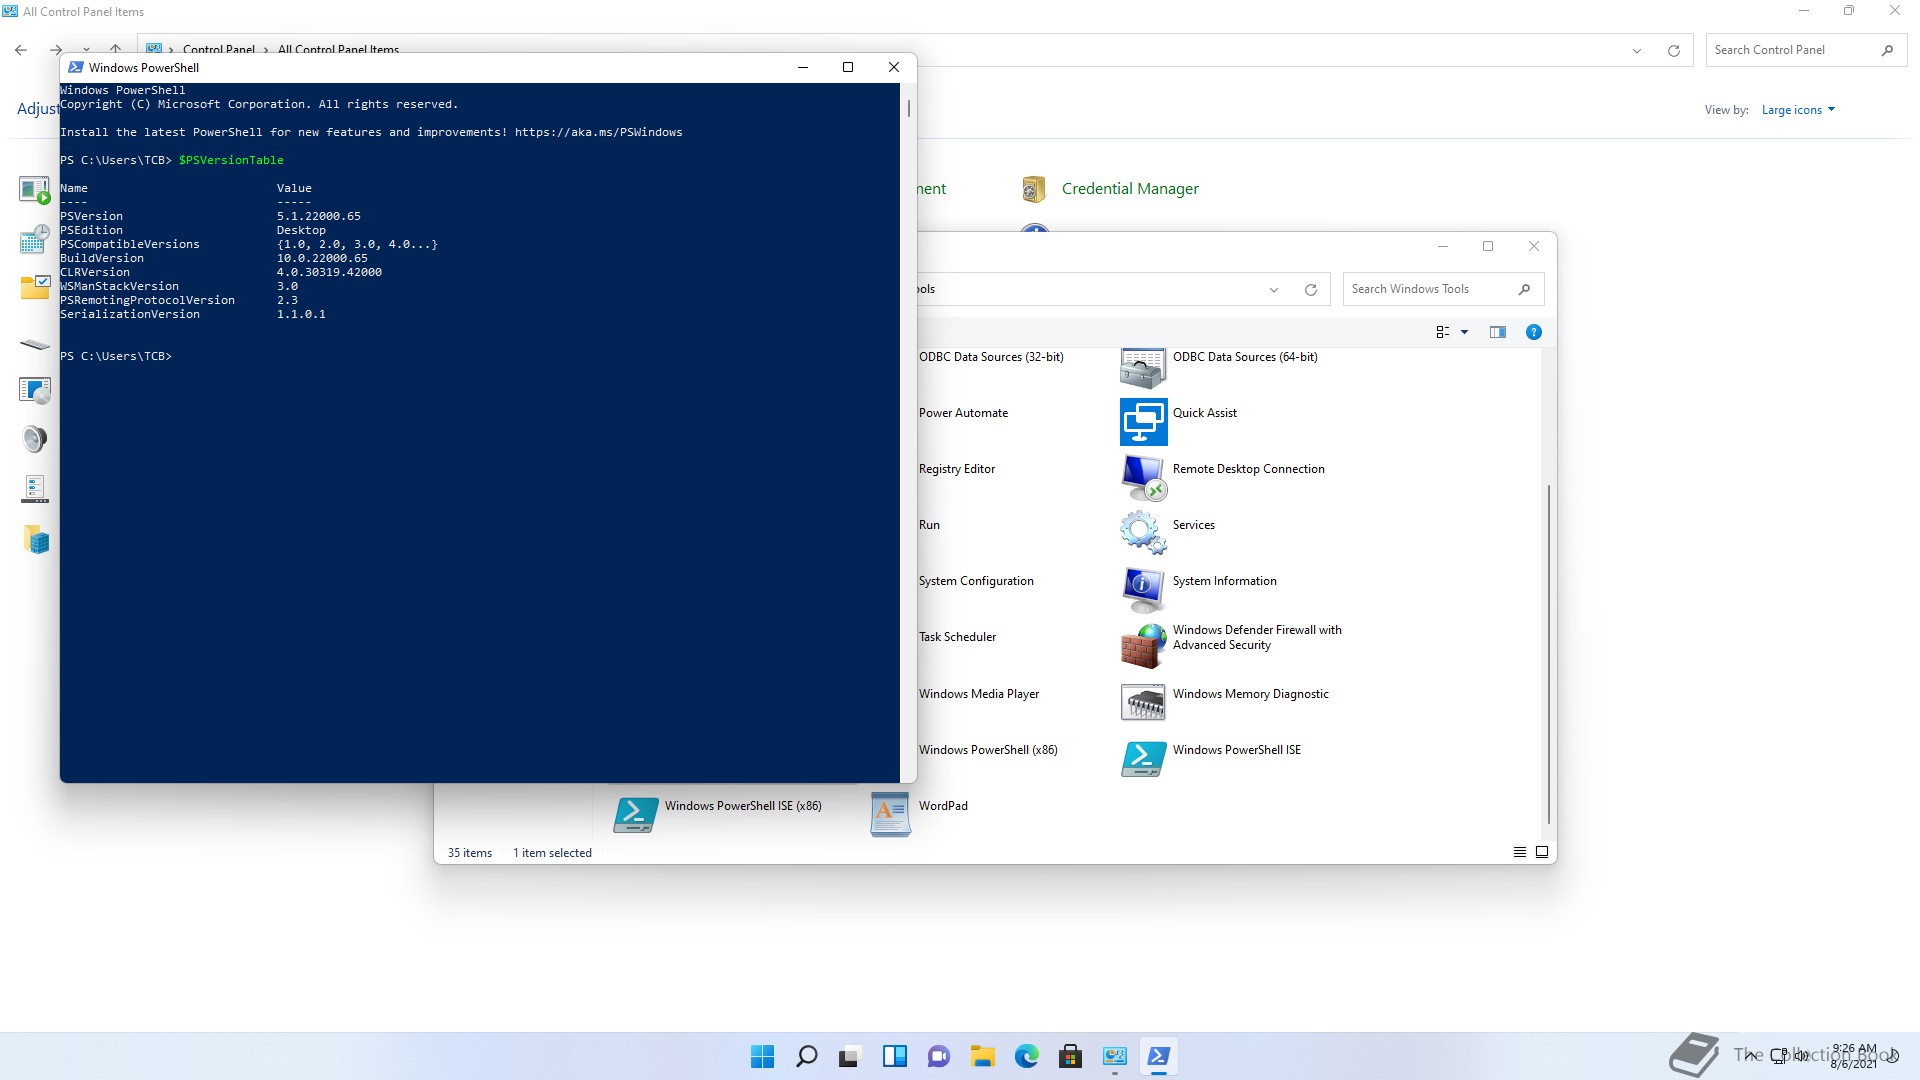Open recent locations dropdown in Control Panel
The height and width of the screenshot is (1080, 1920).
point(87,49)
